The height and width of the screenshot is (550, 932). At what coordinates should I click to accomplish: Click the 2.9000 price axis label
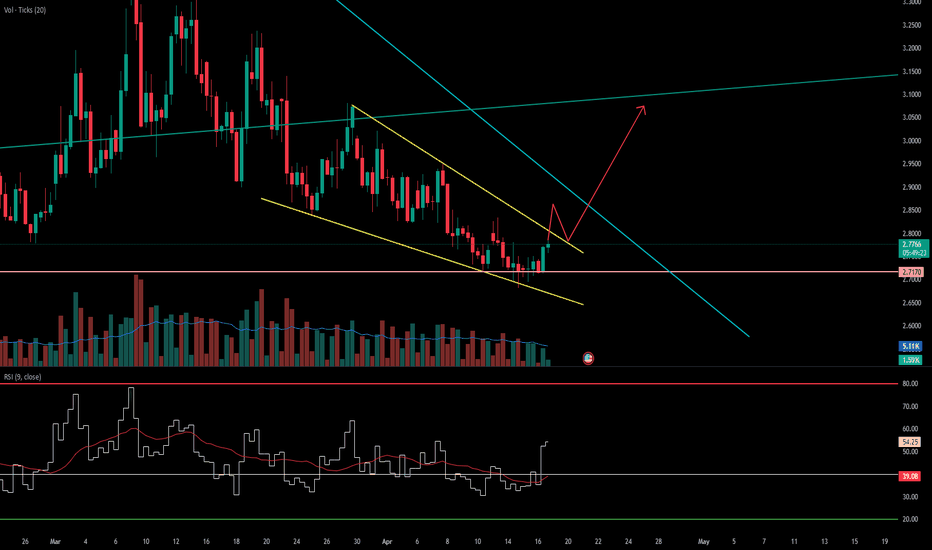912,187
